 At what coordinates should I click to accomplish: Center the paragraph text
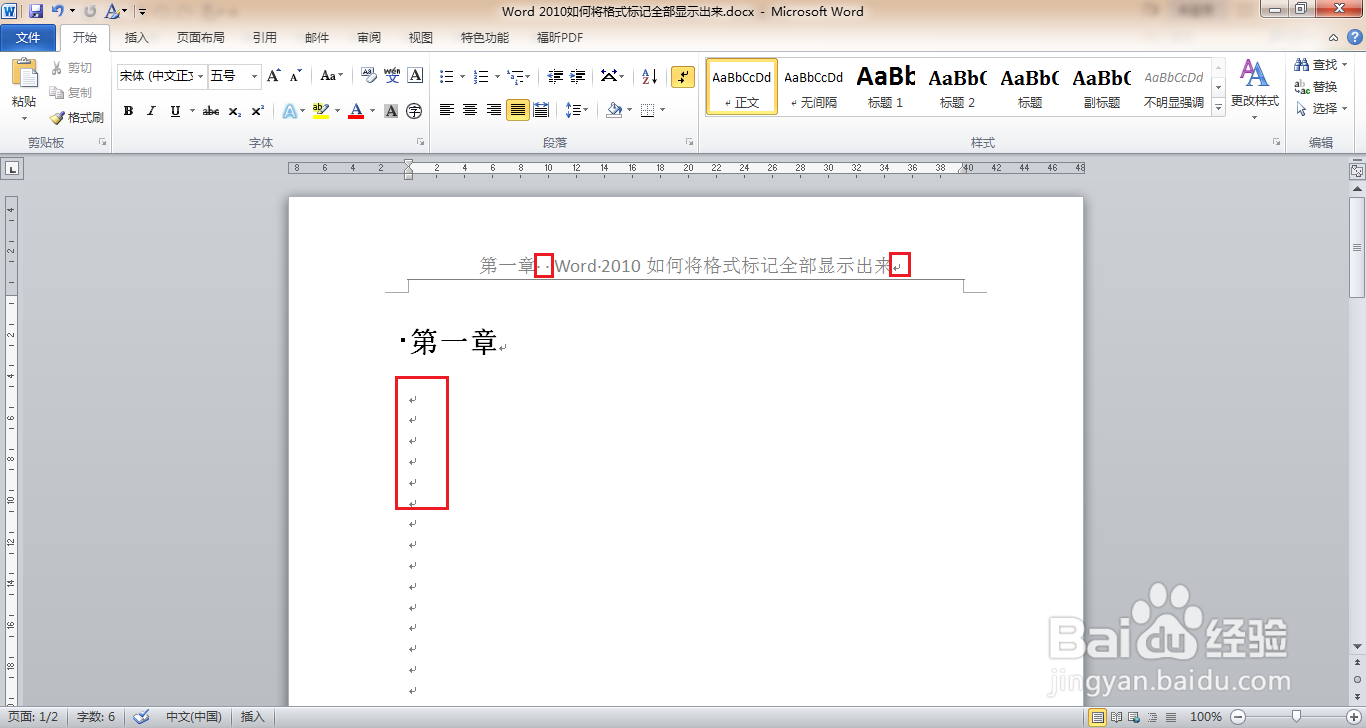470,110
